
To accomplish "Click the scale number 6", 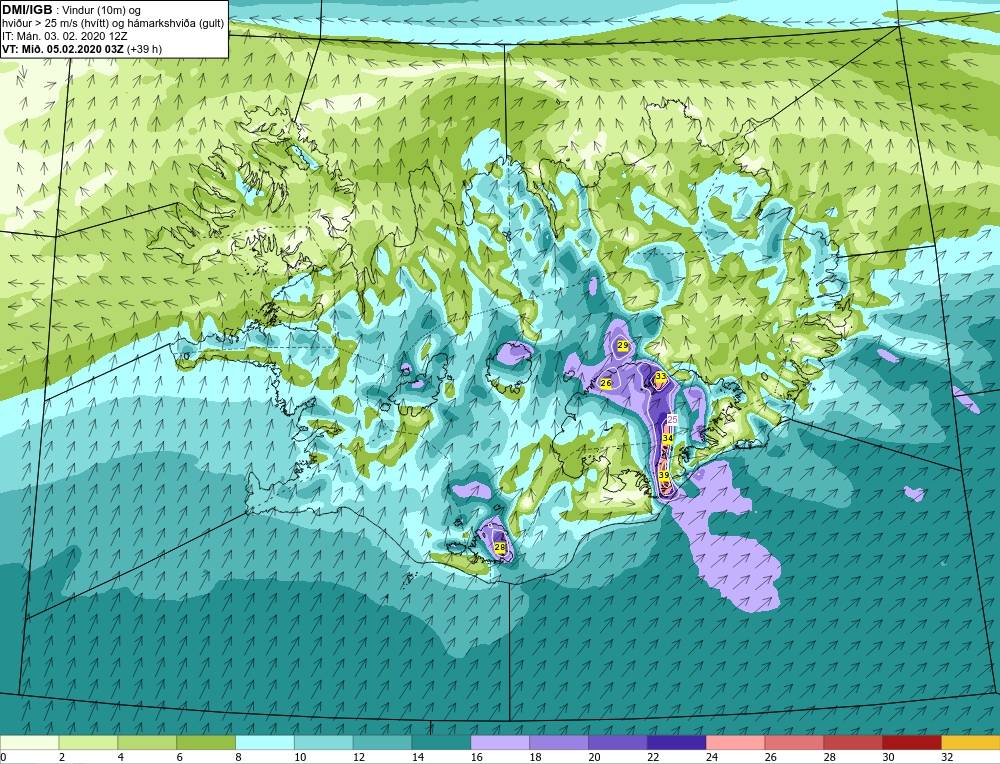I will (180, 757).
